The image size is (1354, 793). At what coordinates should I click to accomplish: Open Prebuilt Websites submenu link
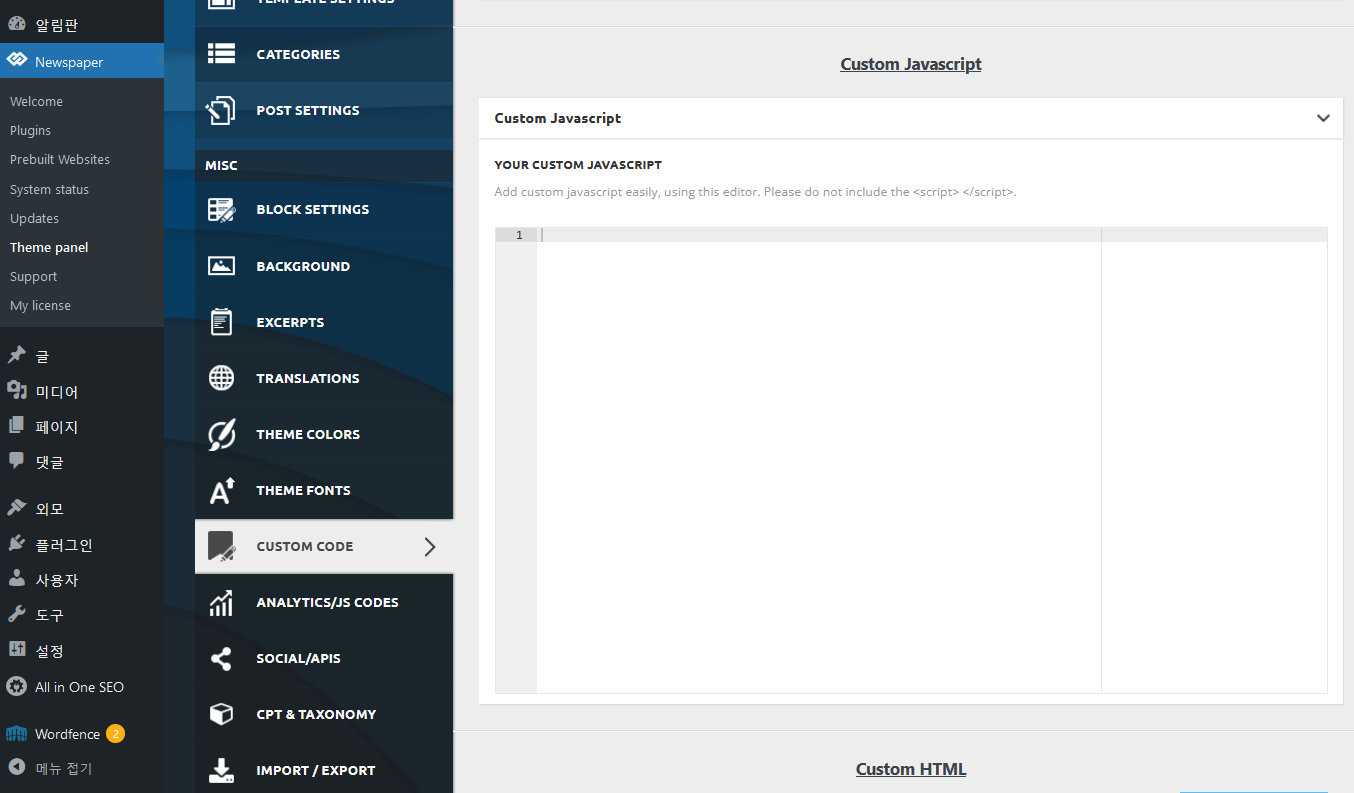click(x=60, y=159)
